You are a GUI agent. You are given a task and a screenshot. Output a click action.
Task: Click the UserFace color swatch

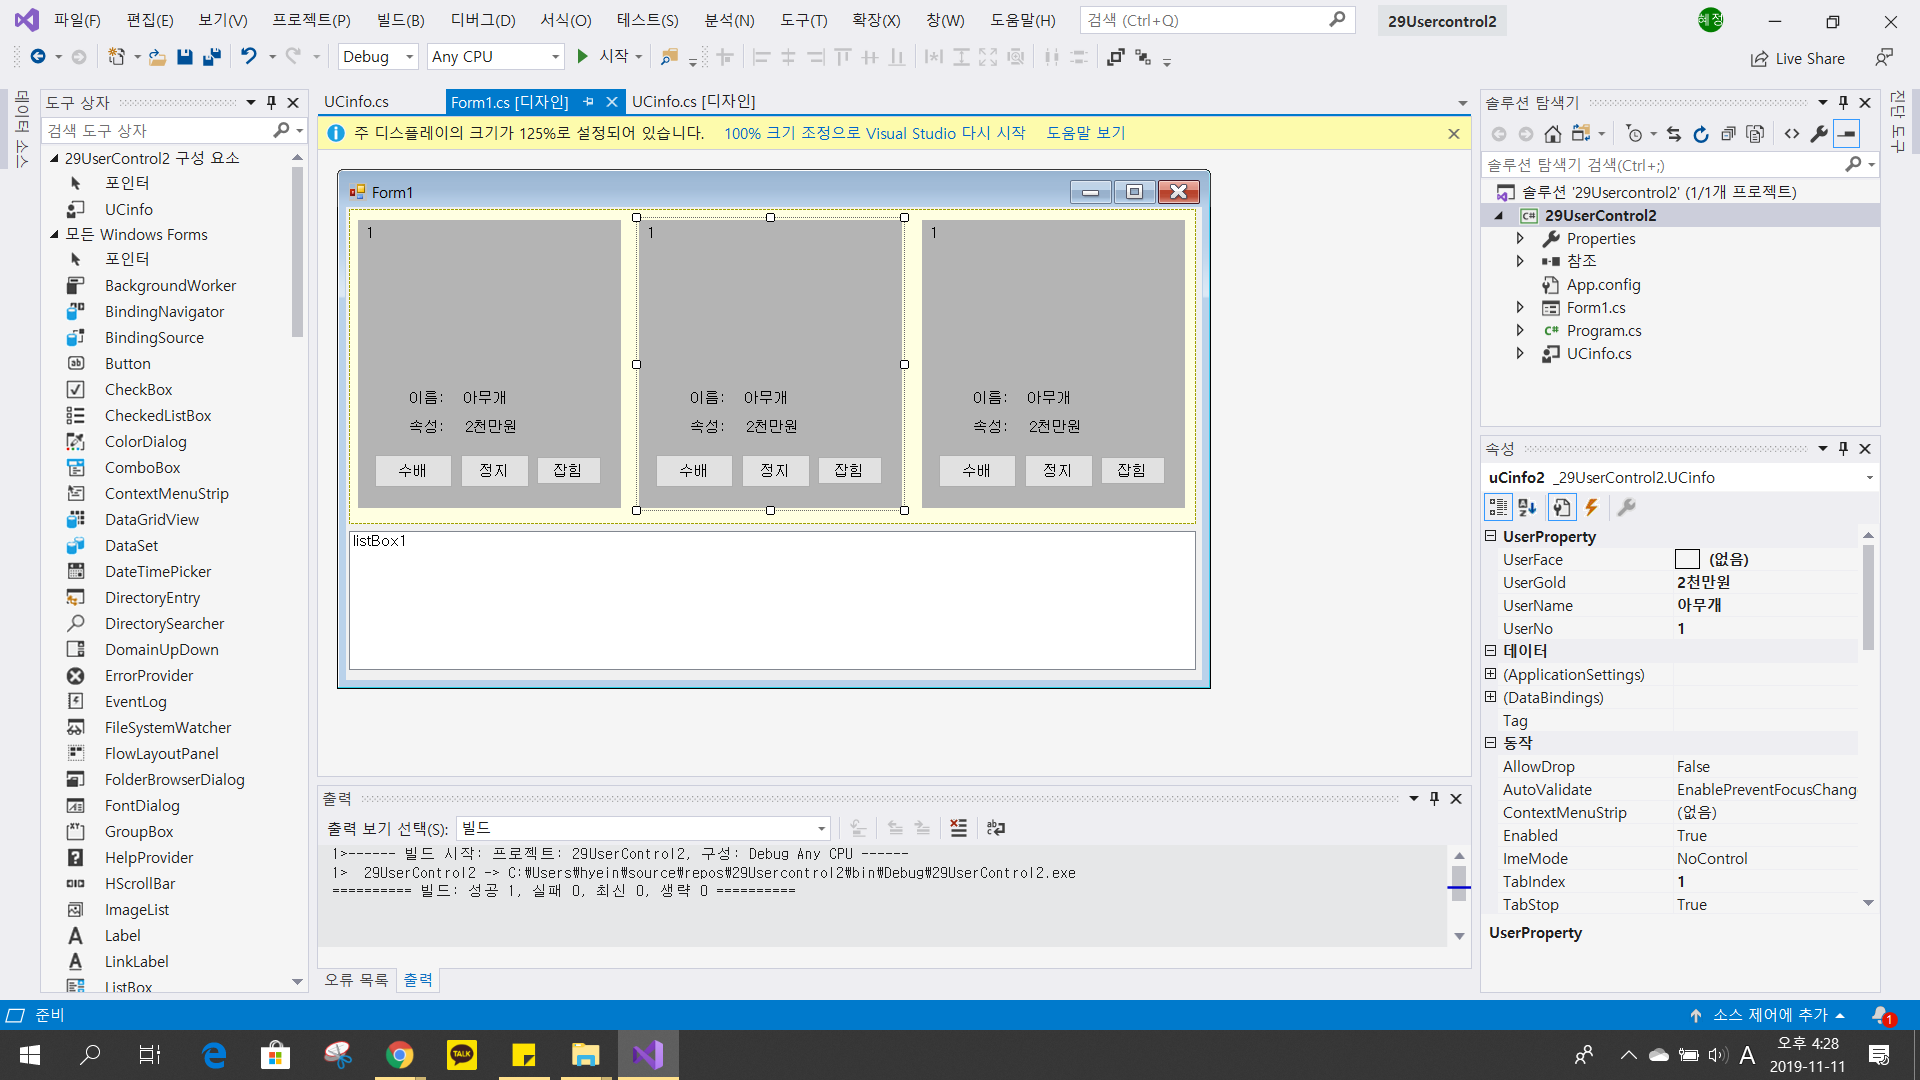(1687, 559)
